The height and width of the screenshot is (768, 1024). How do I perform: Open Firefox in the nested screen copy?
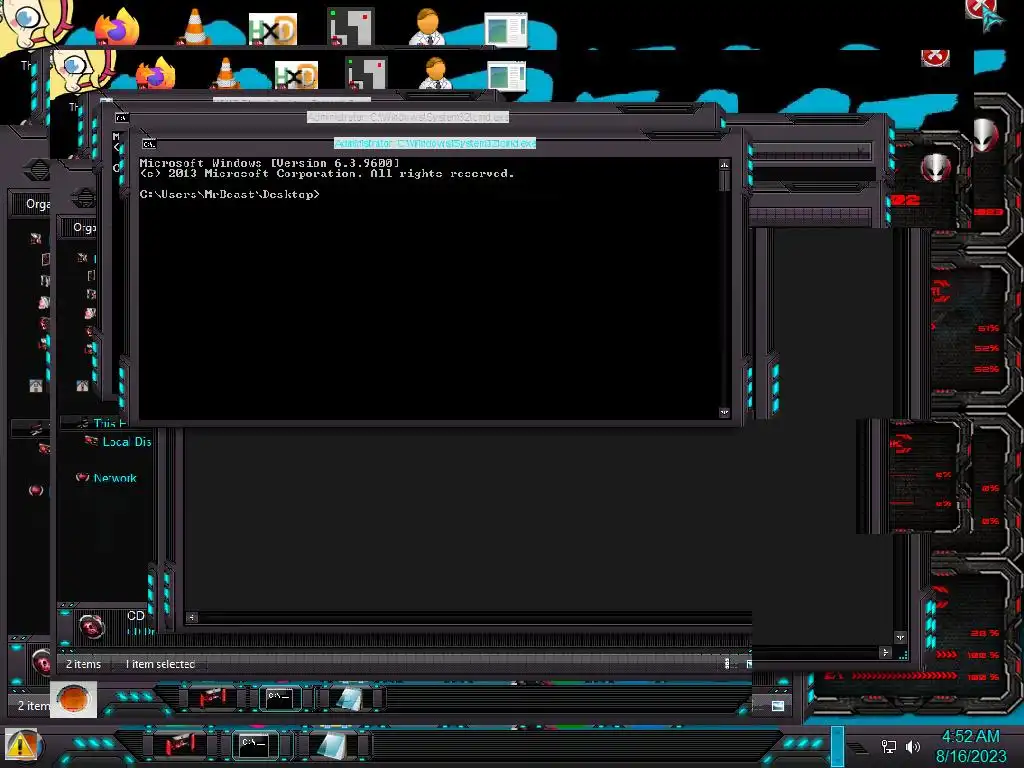tap(155, 73)
